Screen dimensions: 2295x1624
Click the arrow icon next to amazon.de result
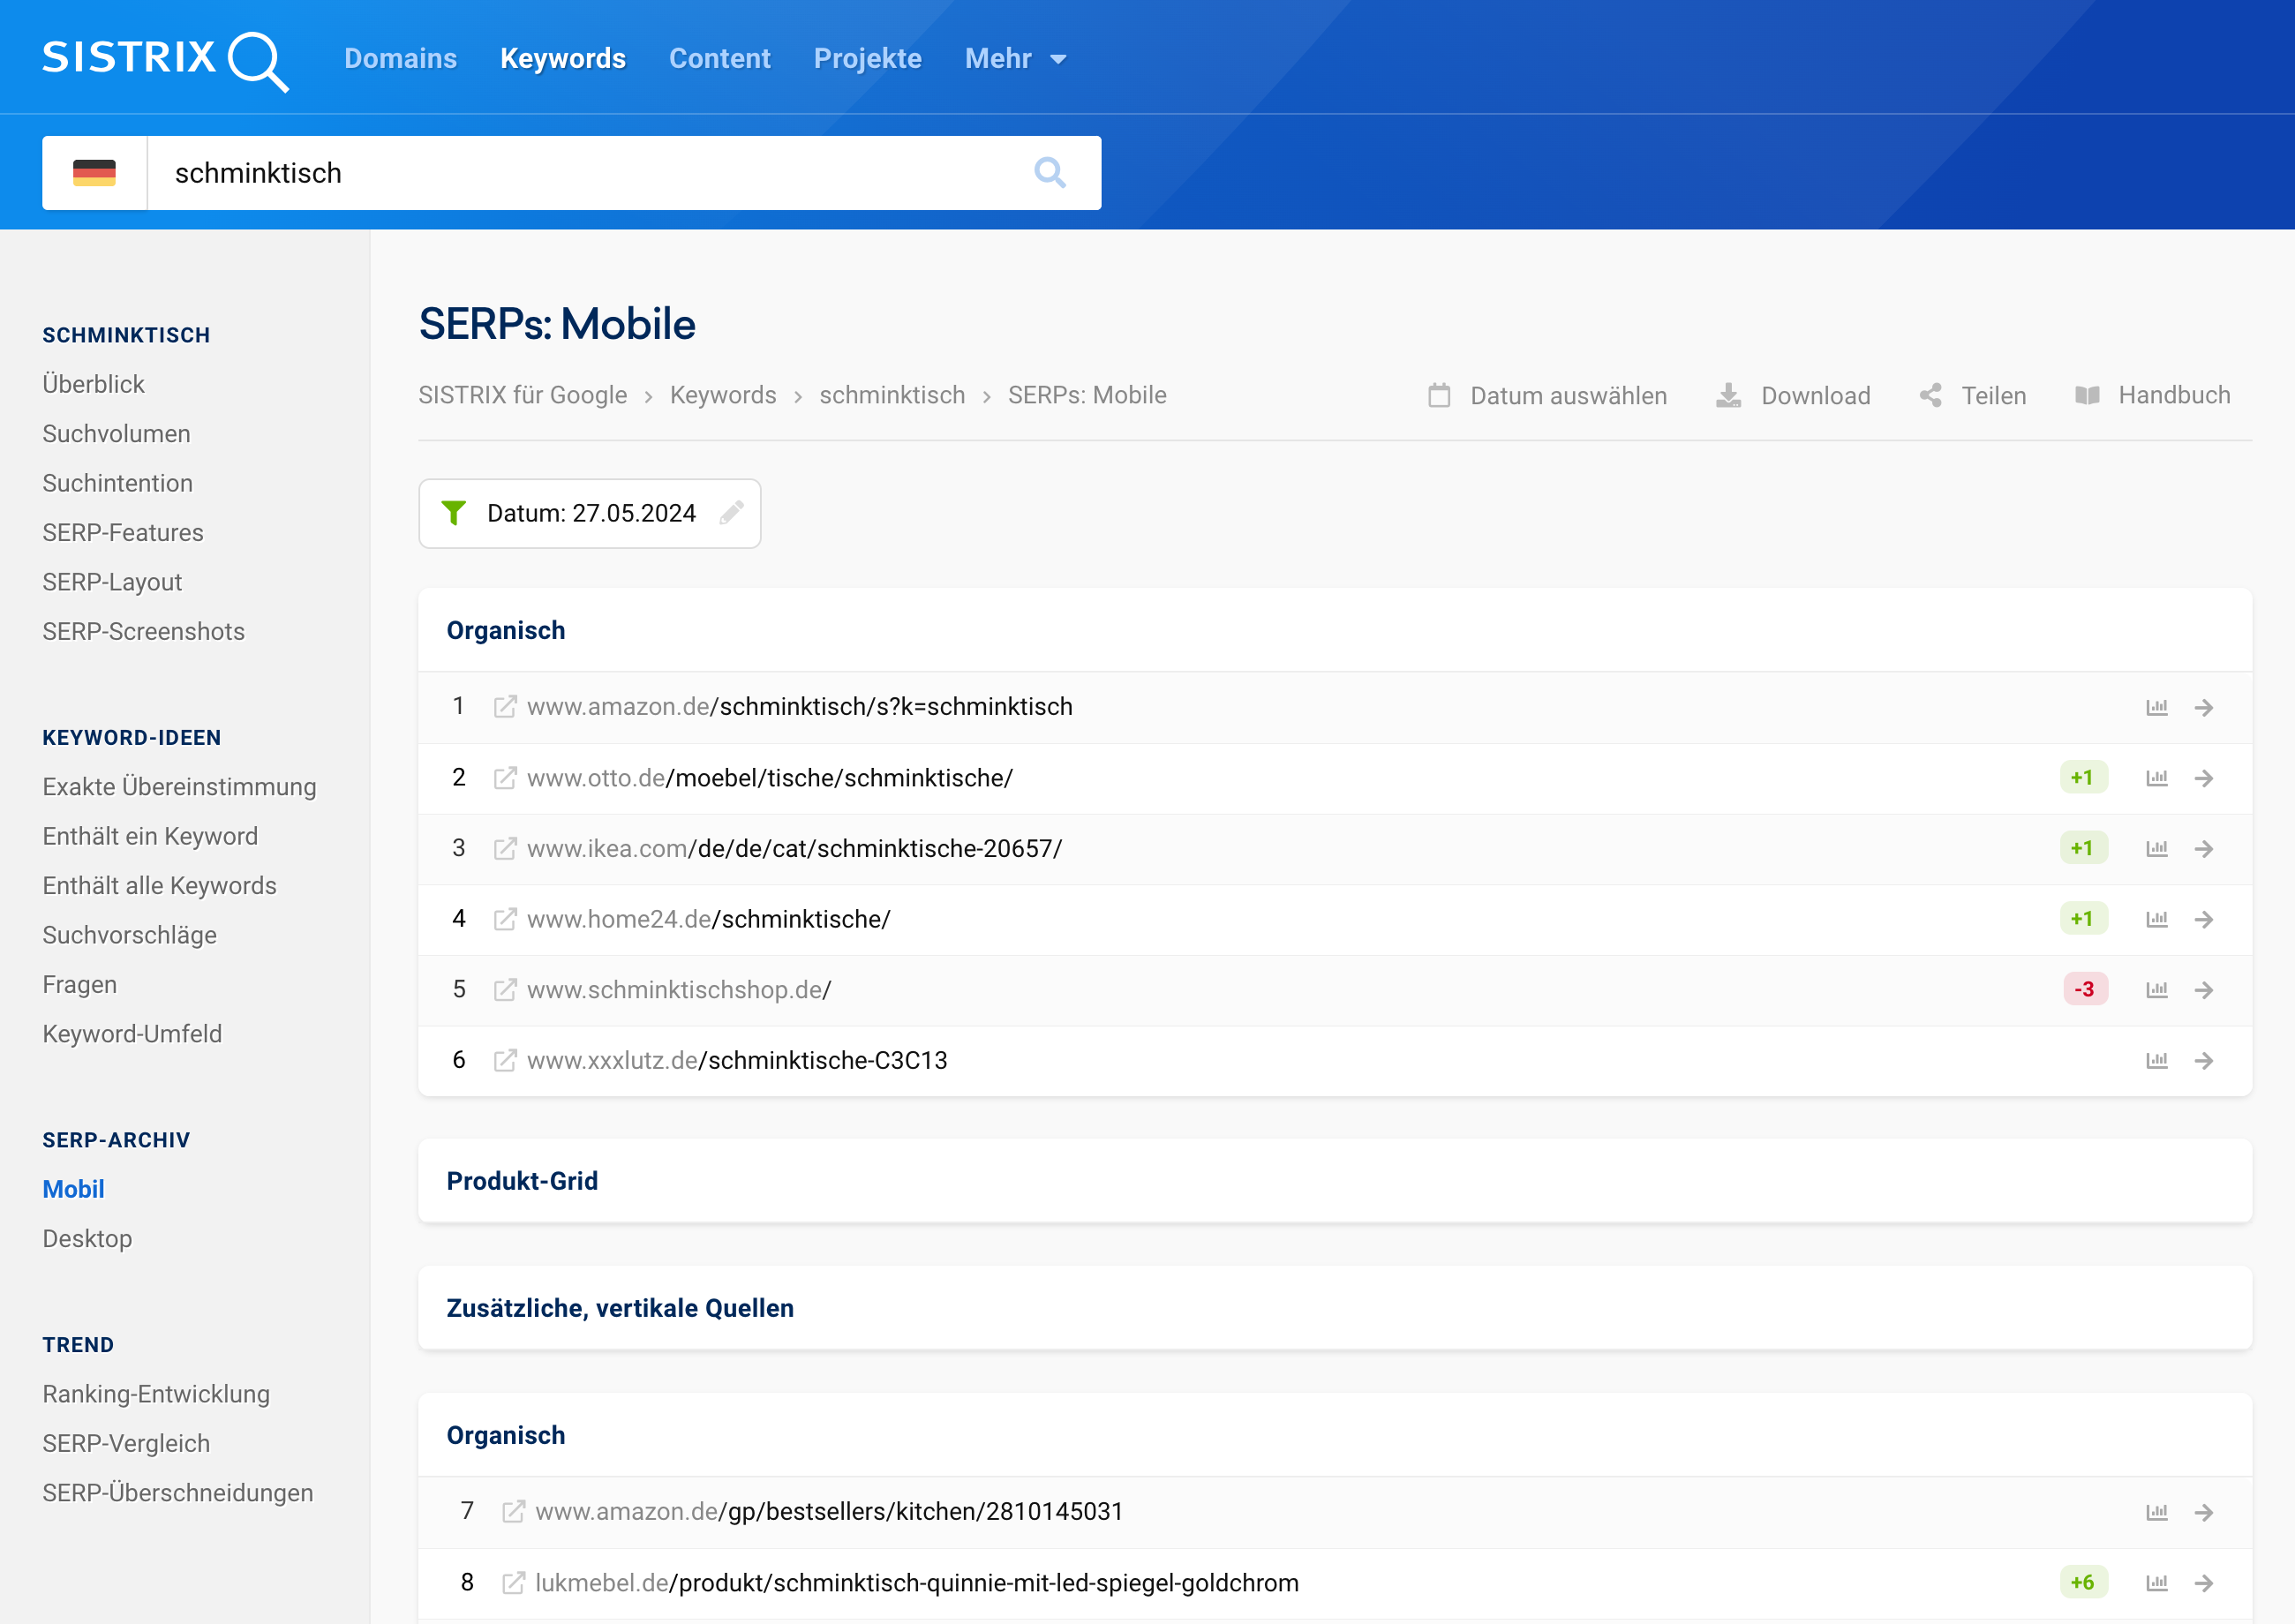click(2203, 707)
